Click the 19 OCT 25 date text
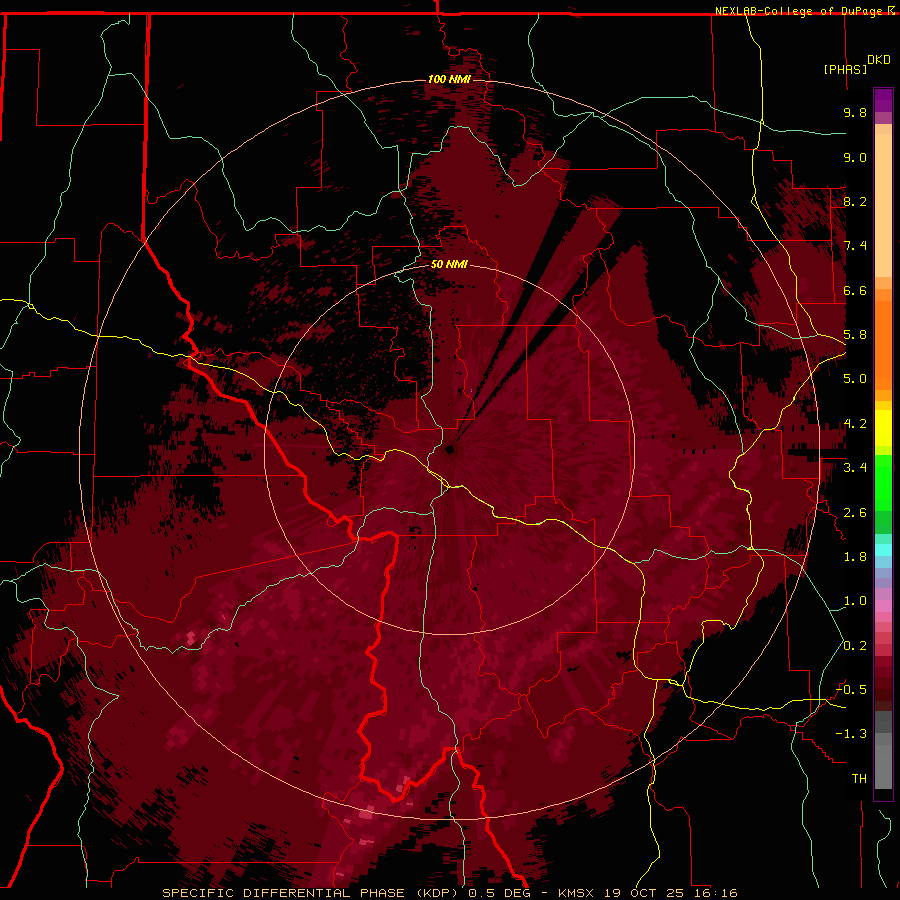Image resolution: width=900 pixels, height=900 pixels. tap(642, 893)
